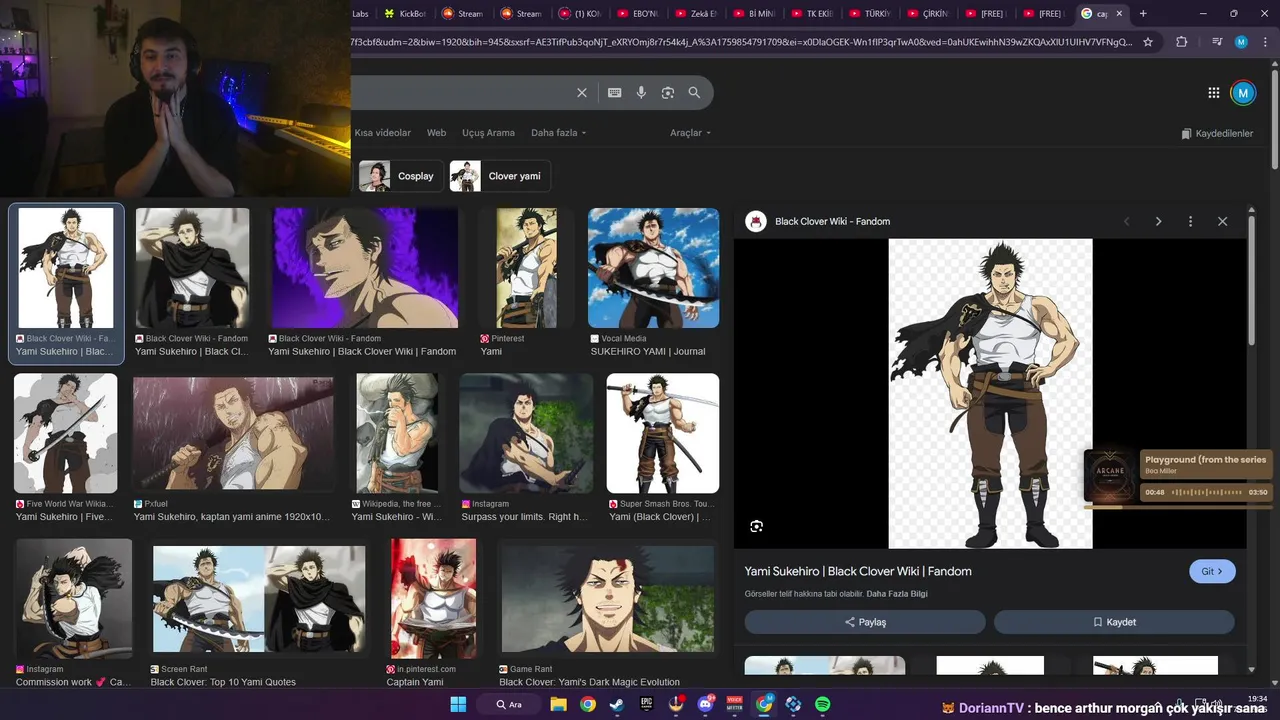Open the Chrome profile icon in toolbar
1280x720 pixels.
click(x=1241, y=42)
